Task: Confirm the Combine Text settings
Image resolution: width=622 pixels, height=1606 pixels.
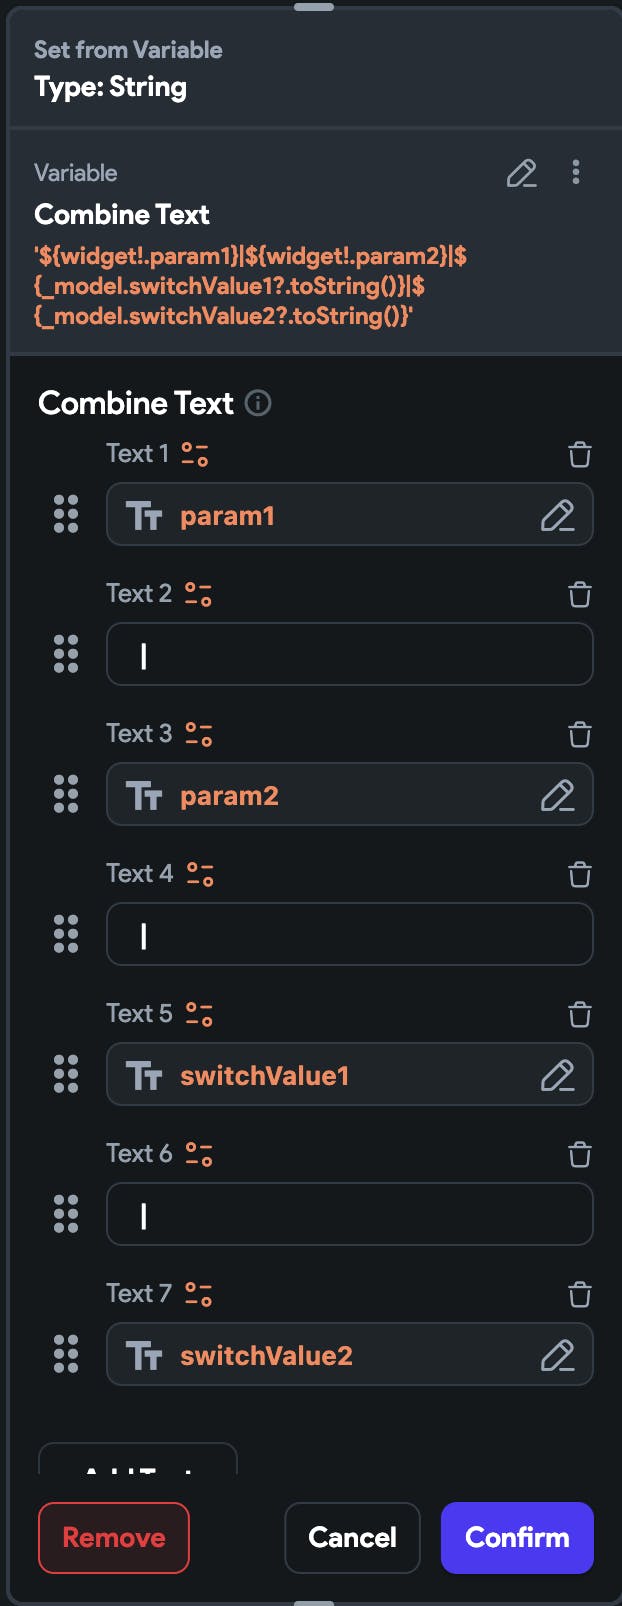Action: pyautogui.click(x=517, y=1537)
